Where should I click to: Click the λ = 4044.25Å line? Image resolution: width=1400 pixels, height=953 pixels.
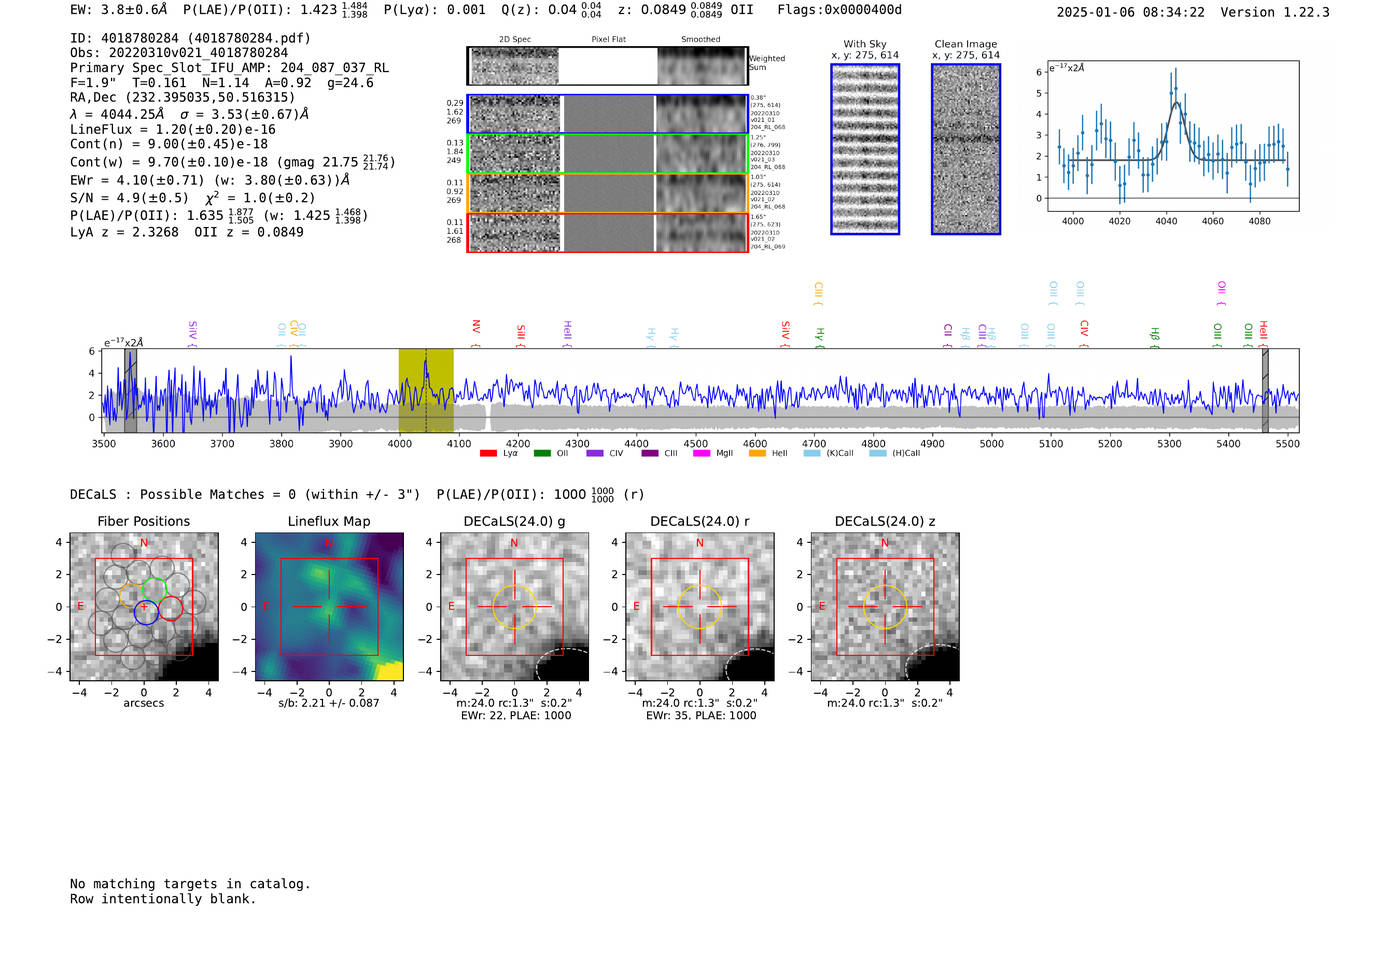coord(190,114)
